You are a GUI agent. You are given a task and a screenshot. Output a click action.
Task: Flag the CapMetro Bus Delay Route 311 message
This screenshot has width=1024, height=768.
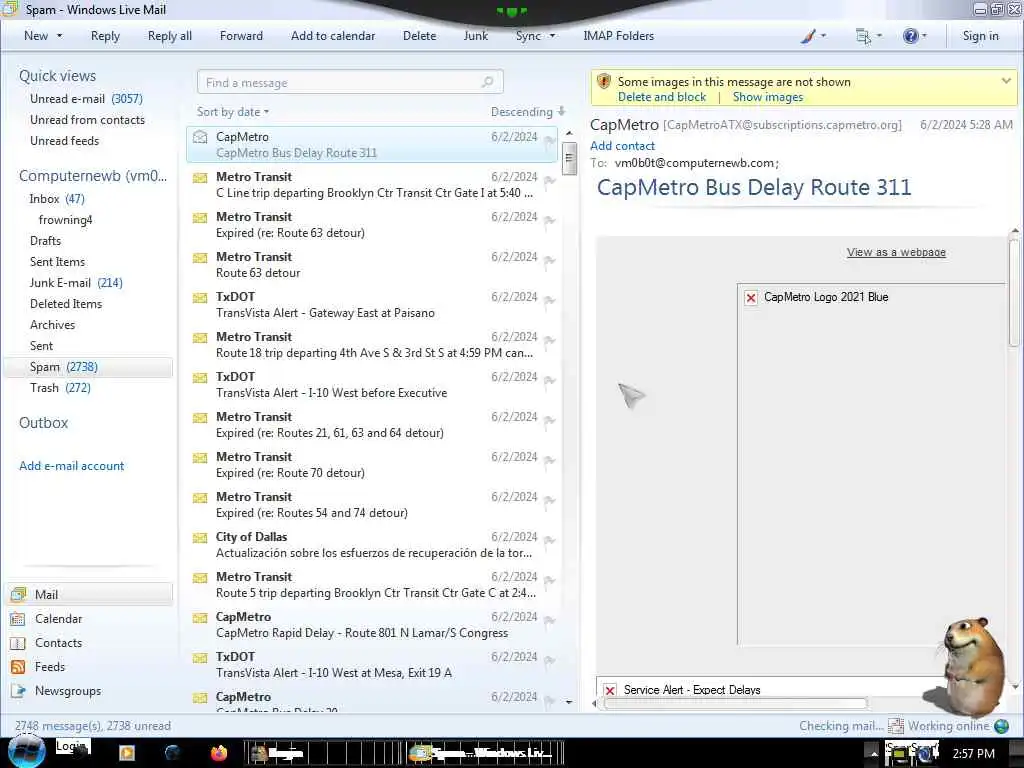coord(549,140)
